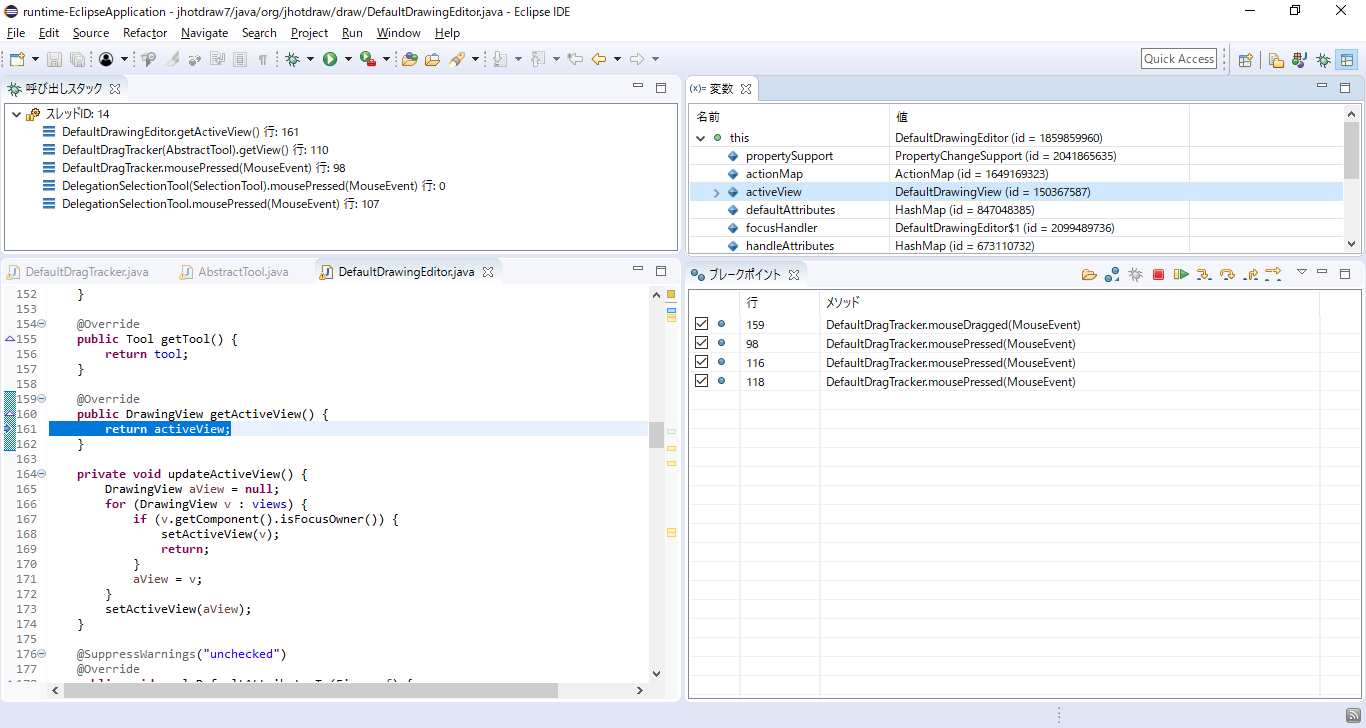Fold the getTool method at line 154
The width and height of the screenshot is (1366, 728).
pyautogui.click(x=40, y=324)
